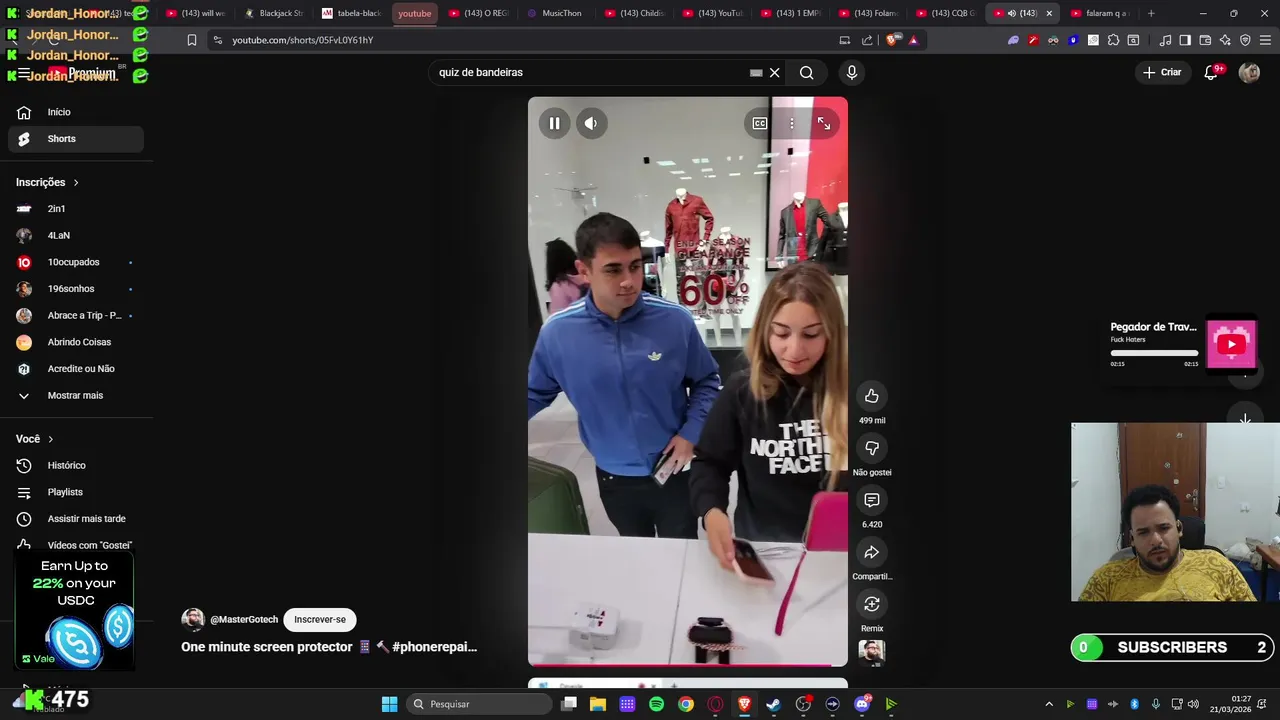Toggle closed captions on the Short
The width and height of the screenshot is (1280, 720).
coord(760,123)
